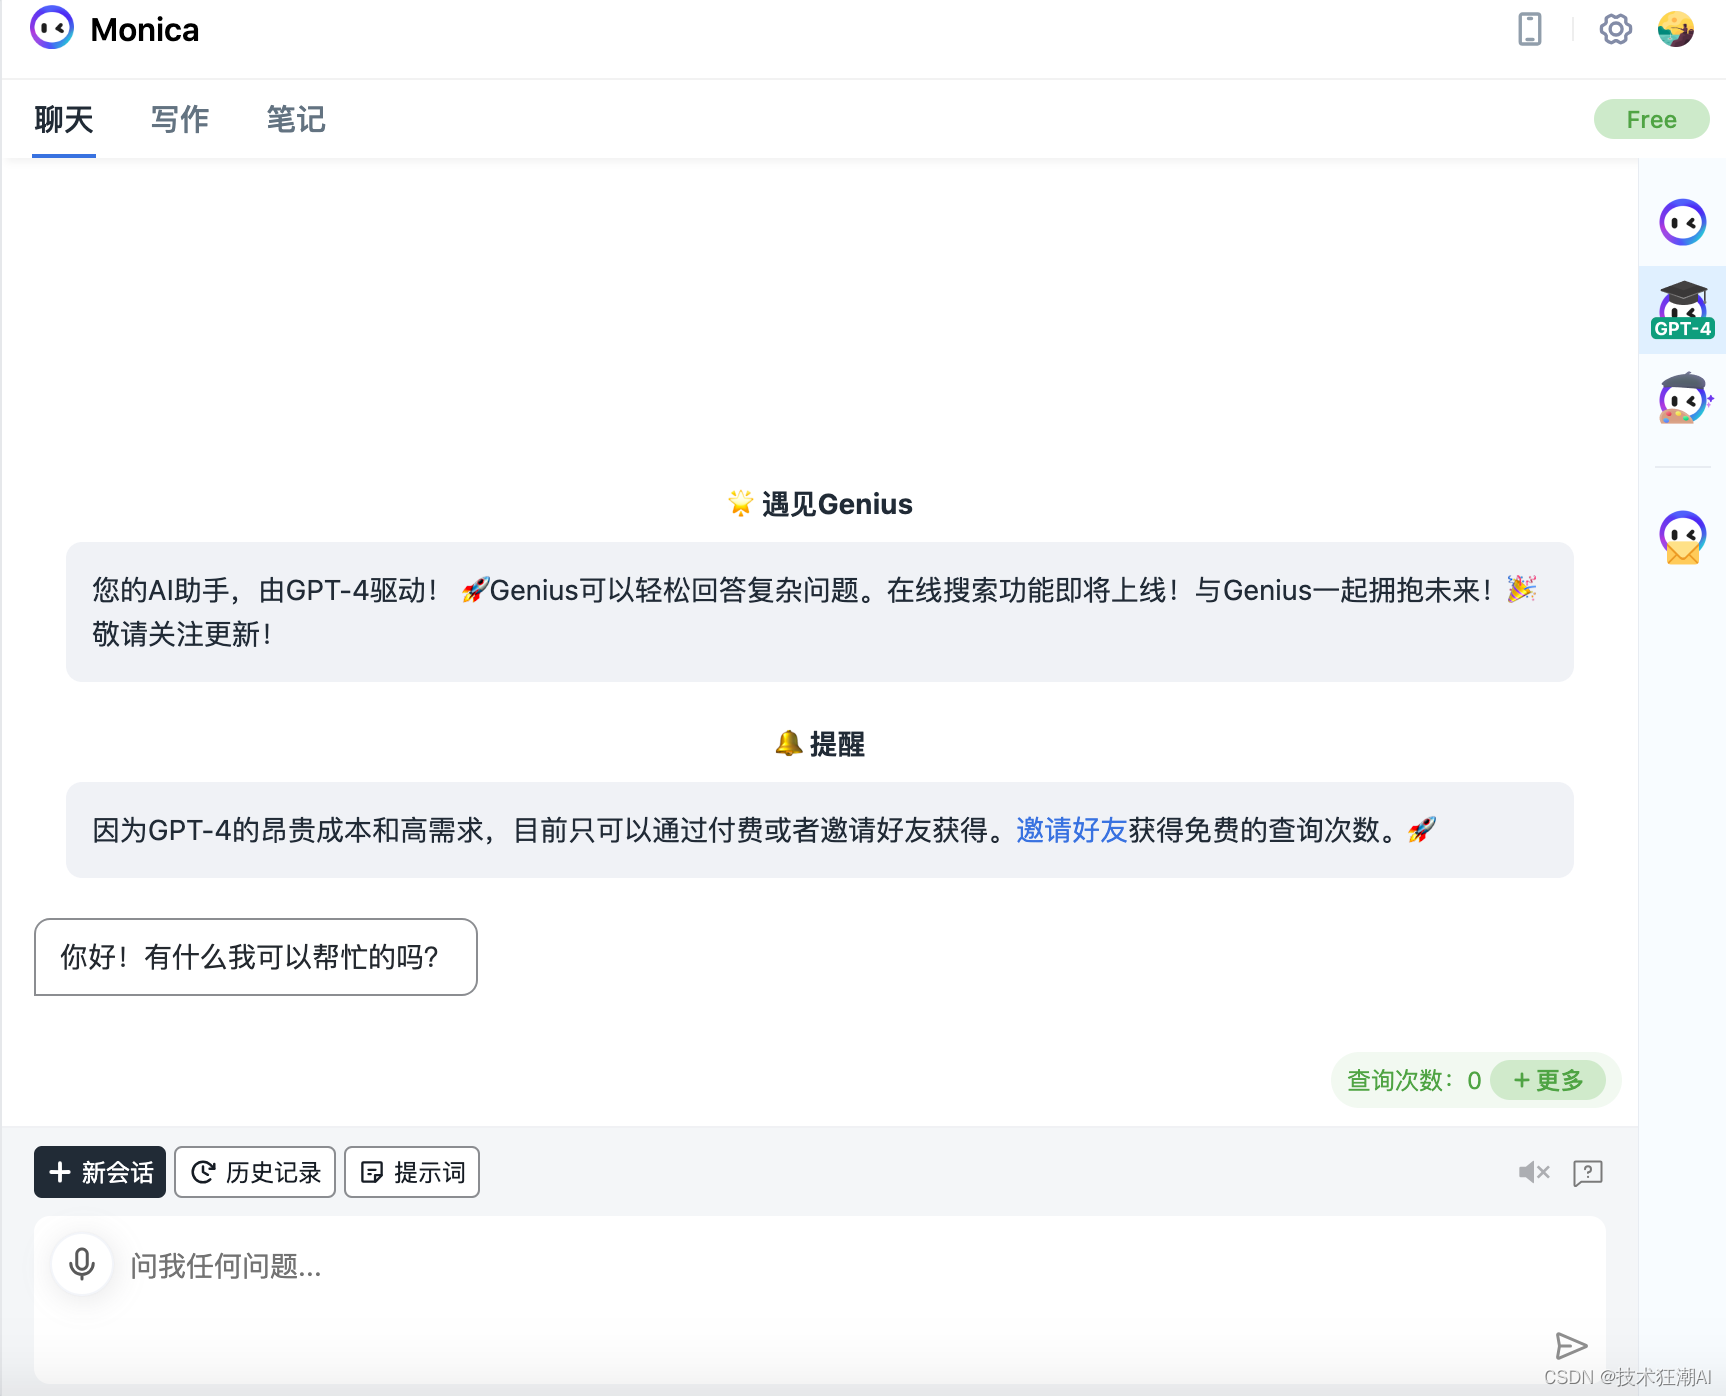1726x1396 pixels.
Task: Click the 提醒 heading with bell
Action: tap(820, 744)
